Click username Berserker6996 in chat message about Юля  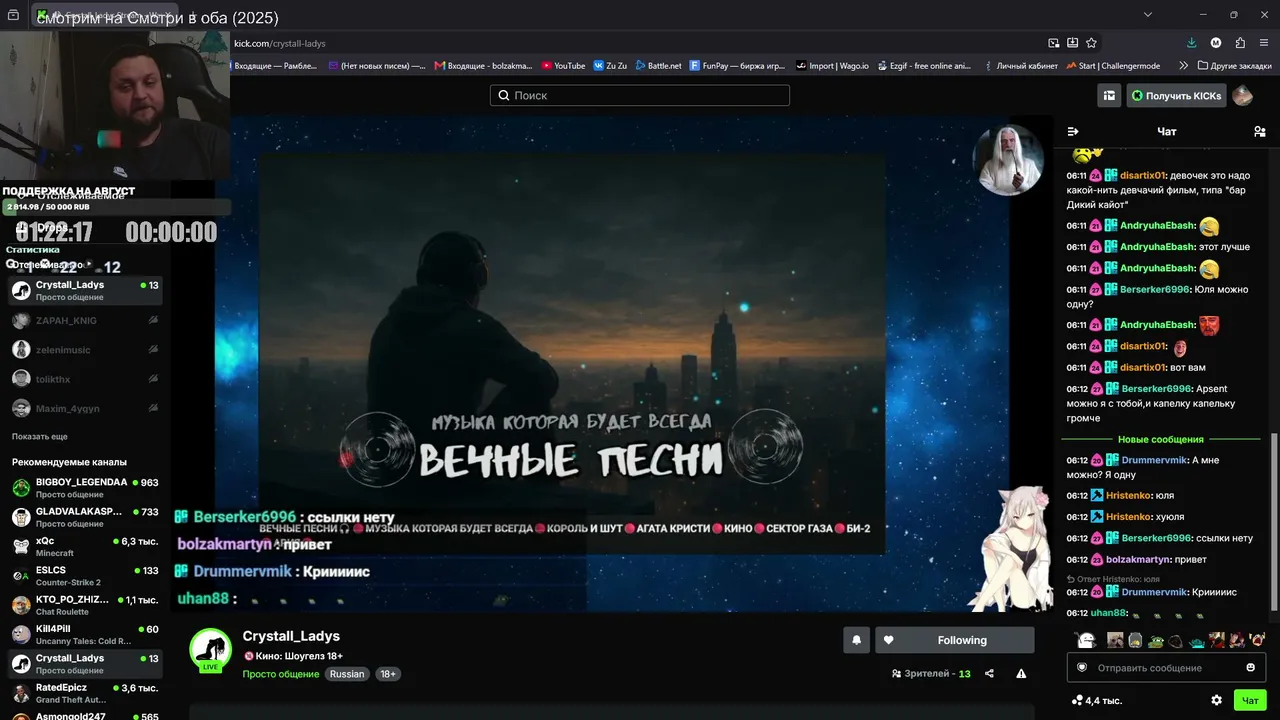pos(1154,289)
